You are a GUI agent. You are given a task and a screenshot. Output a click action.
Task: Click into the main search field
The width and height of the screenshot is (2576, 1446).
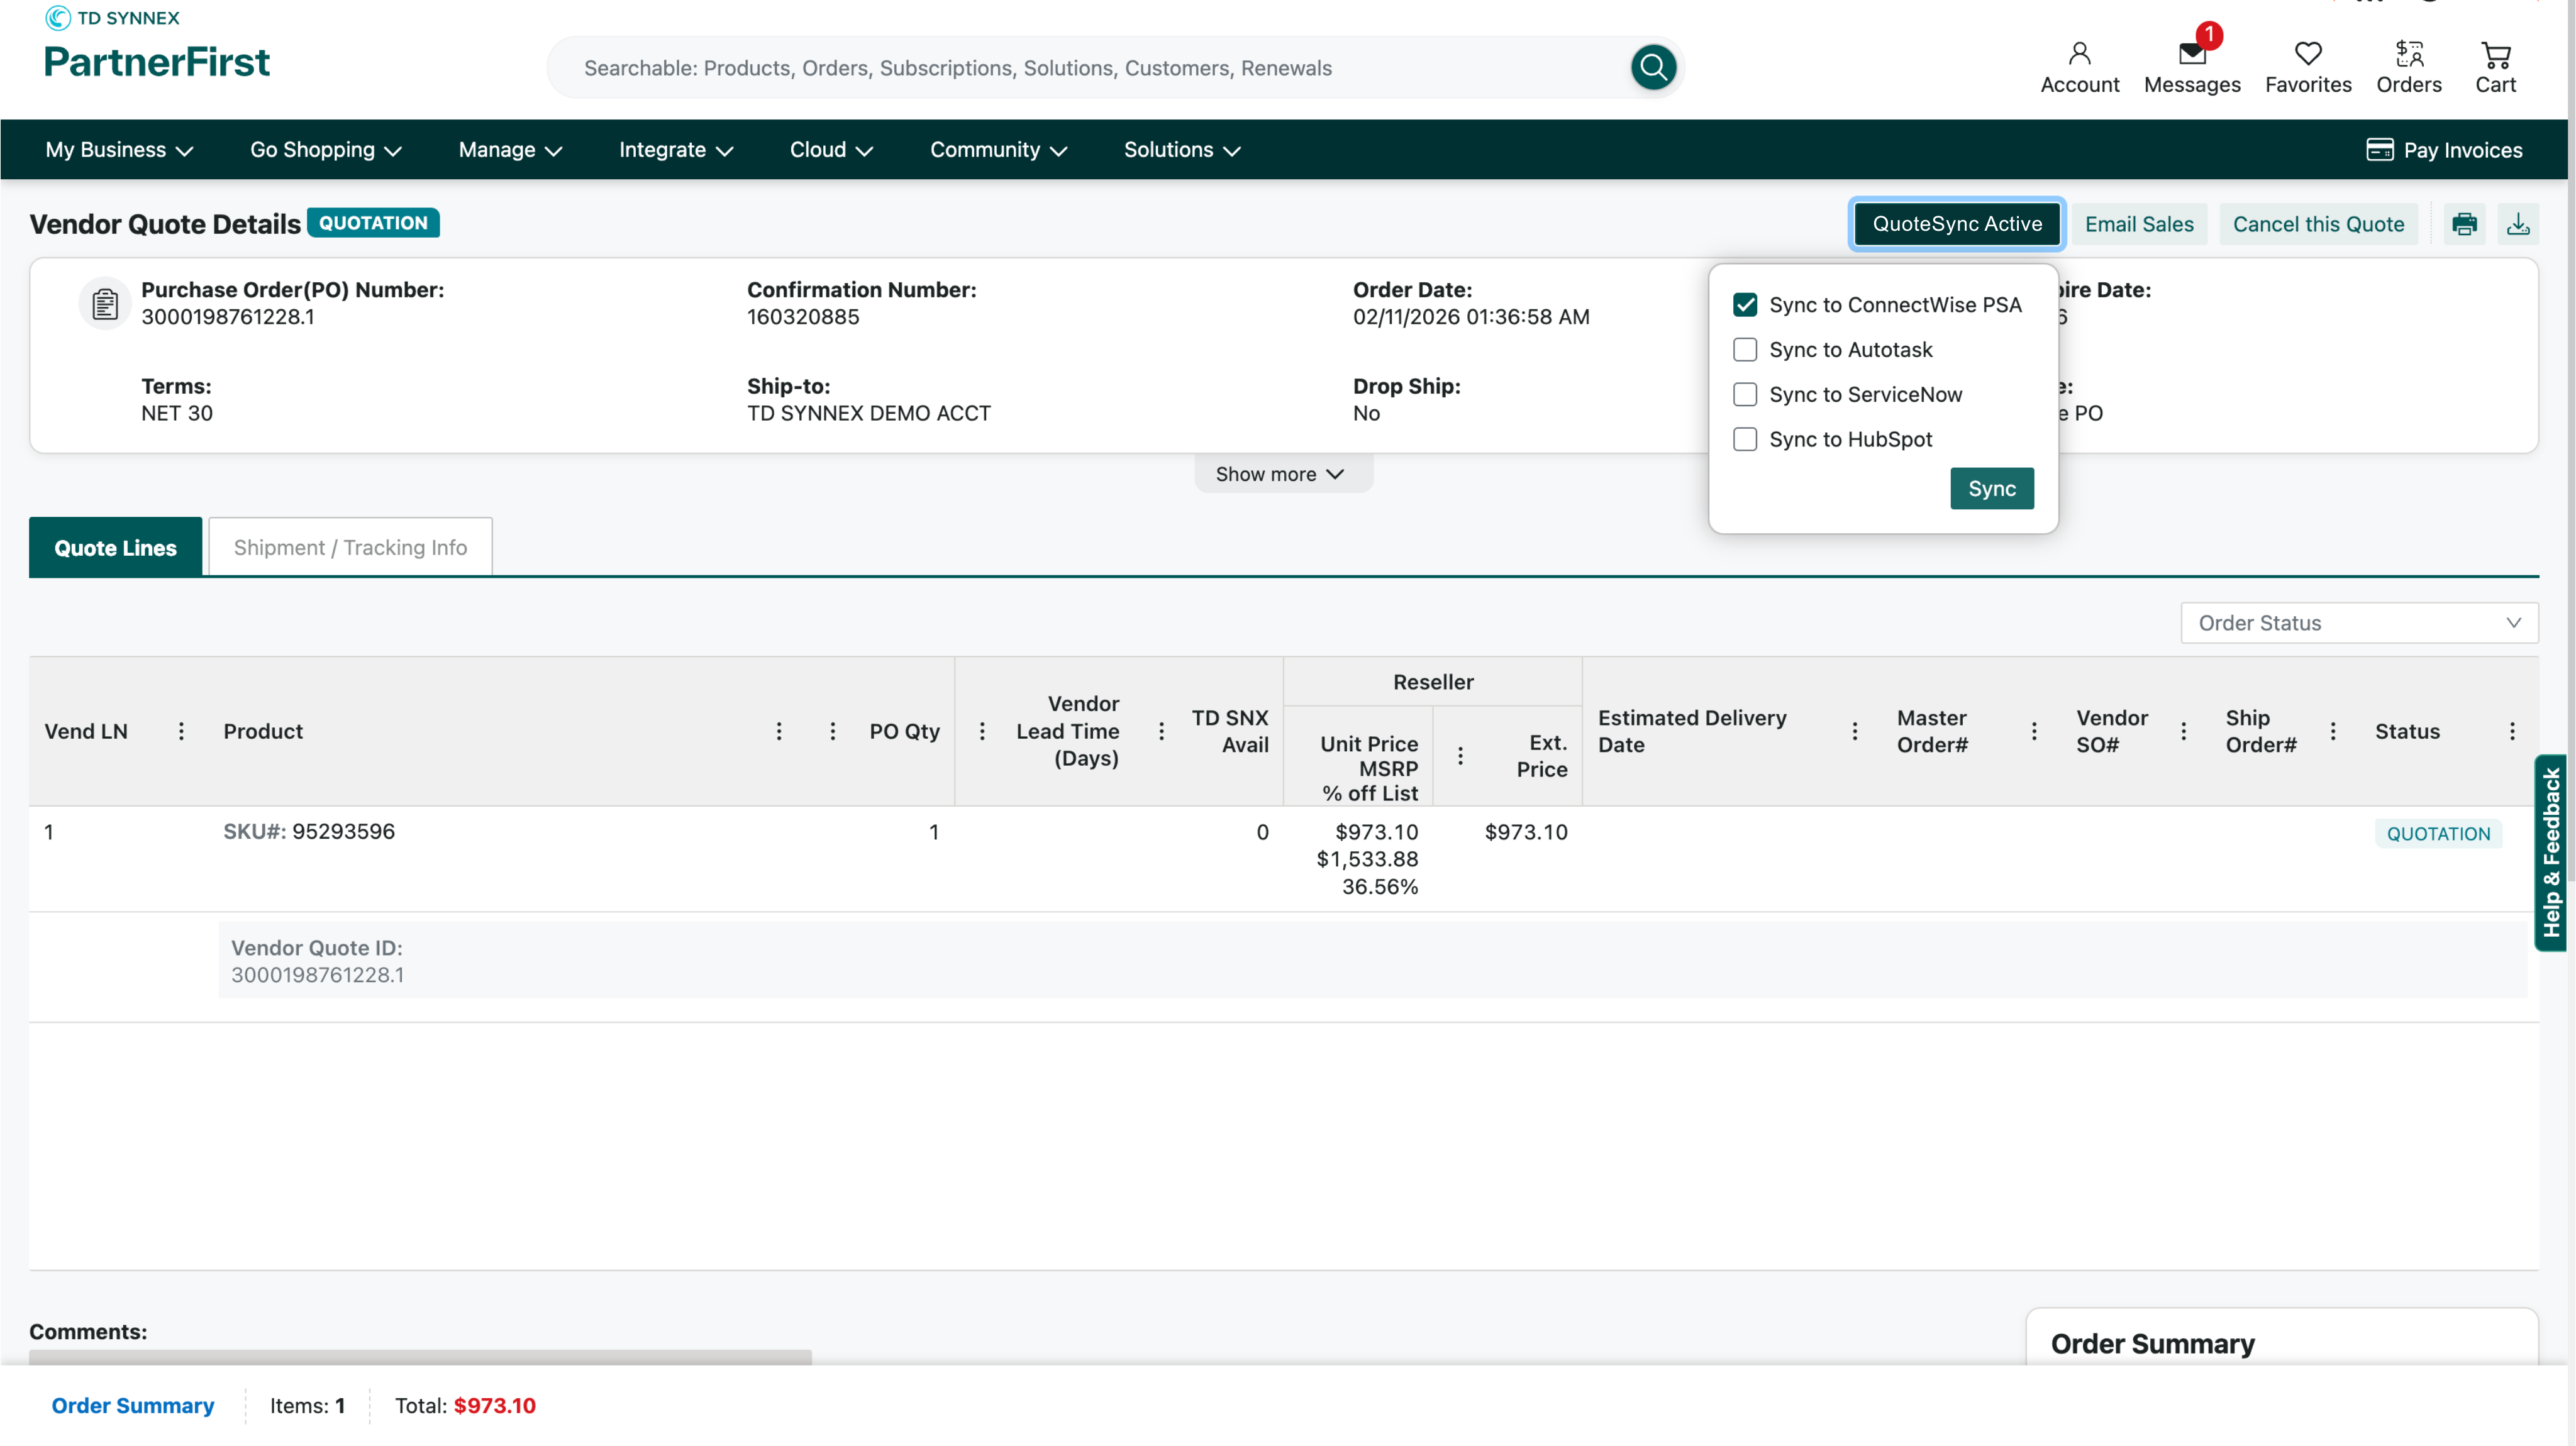pos(1090,67)
